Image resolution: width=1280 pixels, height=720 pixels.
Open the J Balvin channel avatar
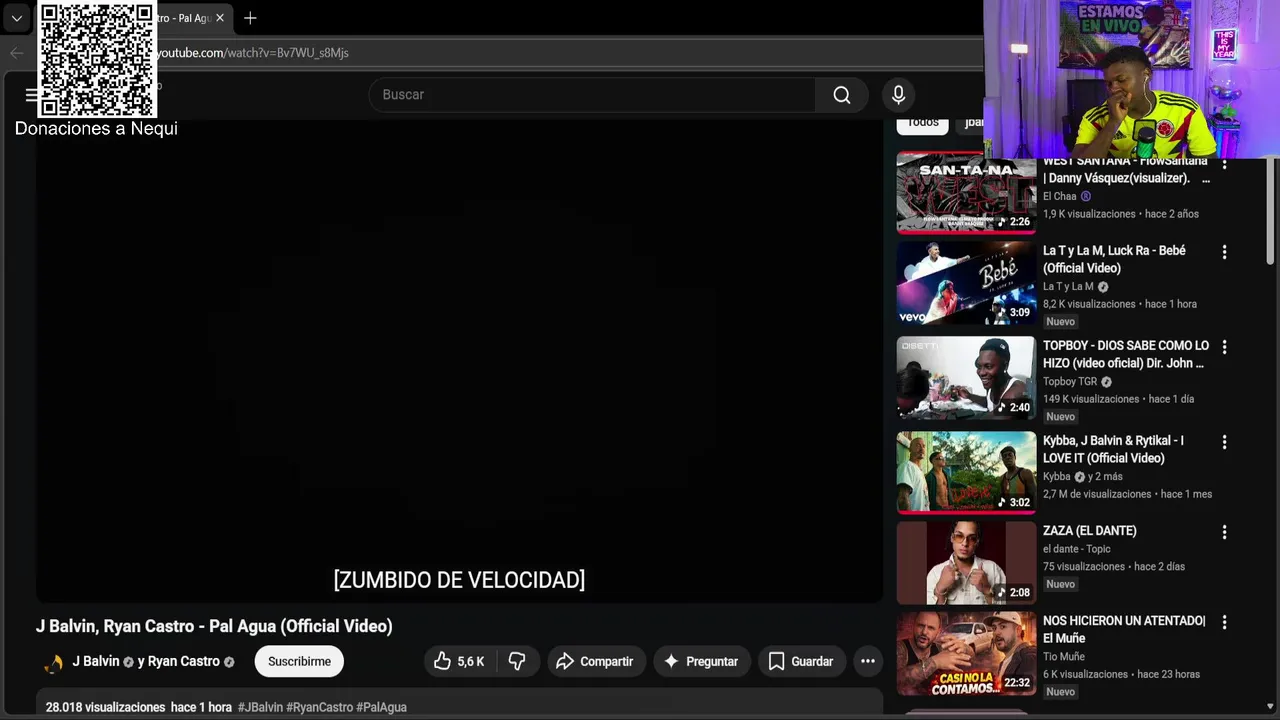(x=53, y=662)
